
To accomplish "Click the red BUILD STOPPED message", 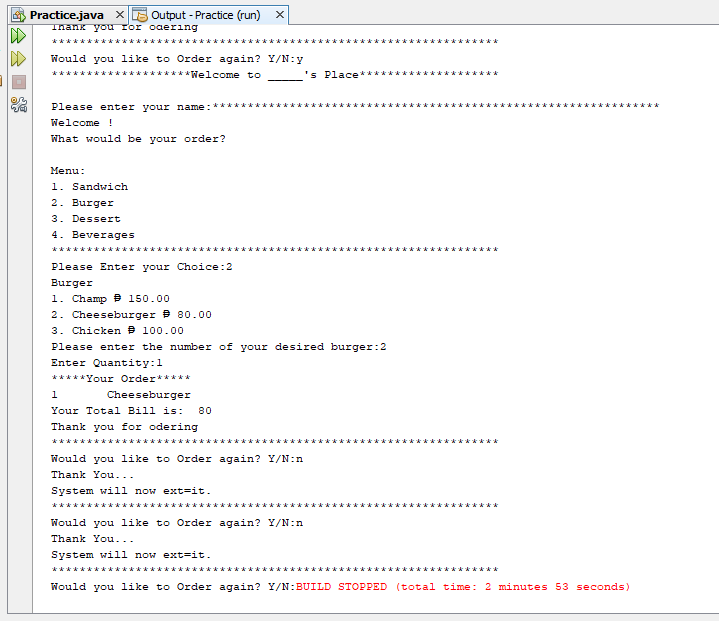I will [x=463, y=587].
